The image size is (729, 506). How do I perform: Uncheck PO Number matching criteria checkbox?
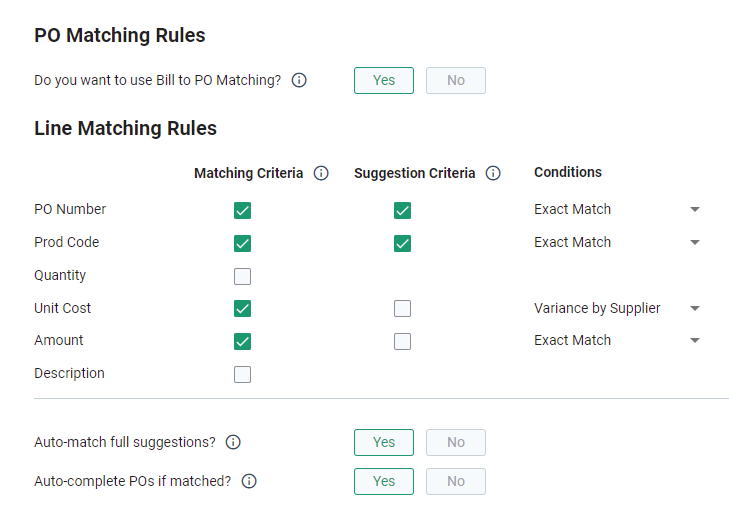point(242,210)
